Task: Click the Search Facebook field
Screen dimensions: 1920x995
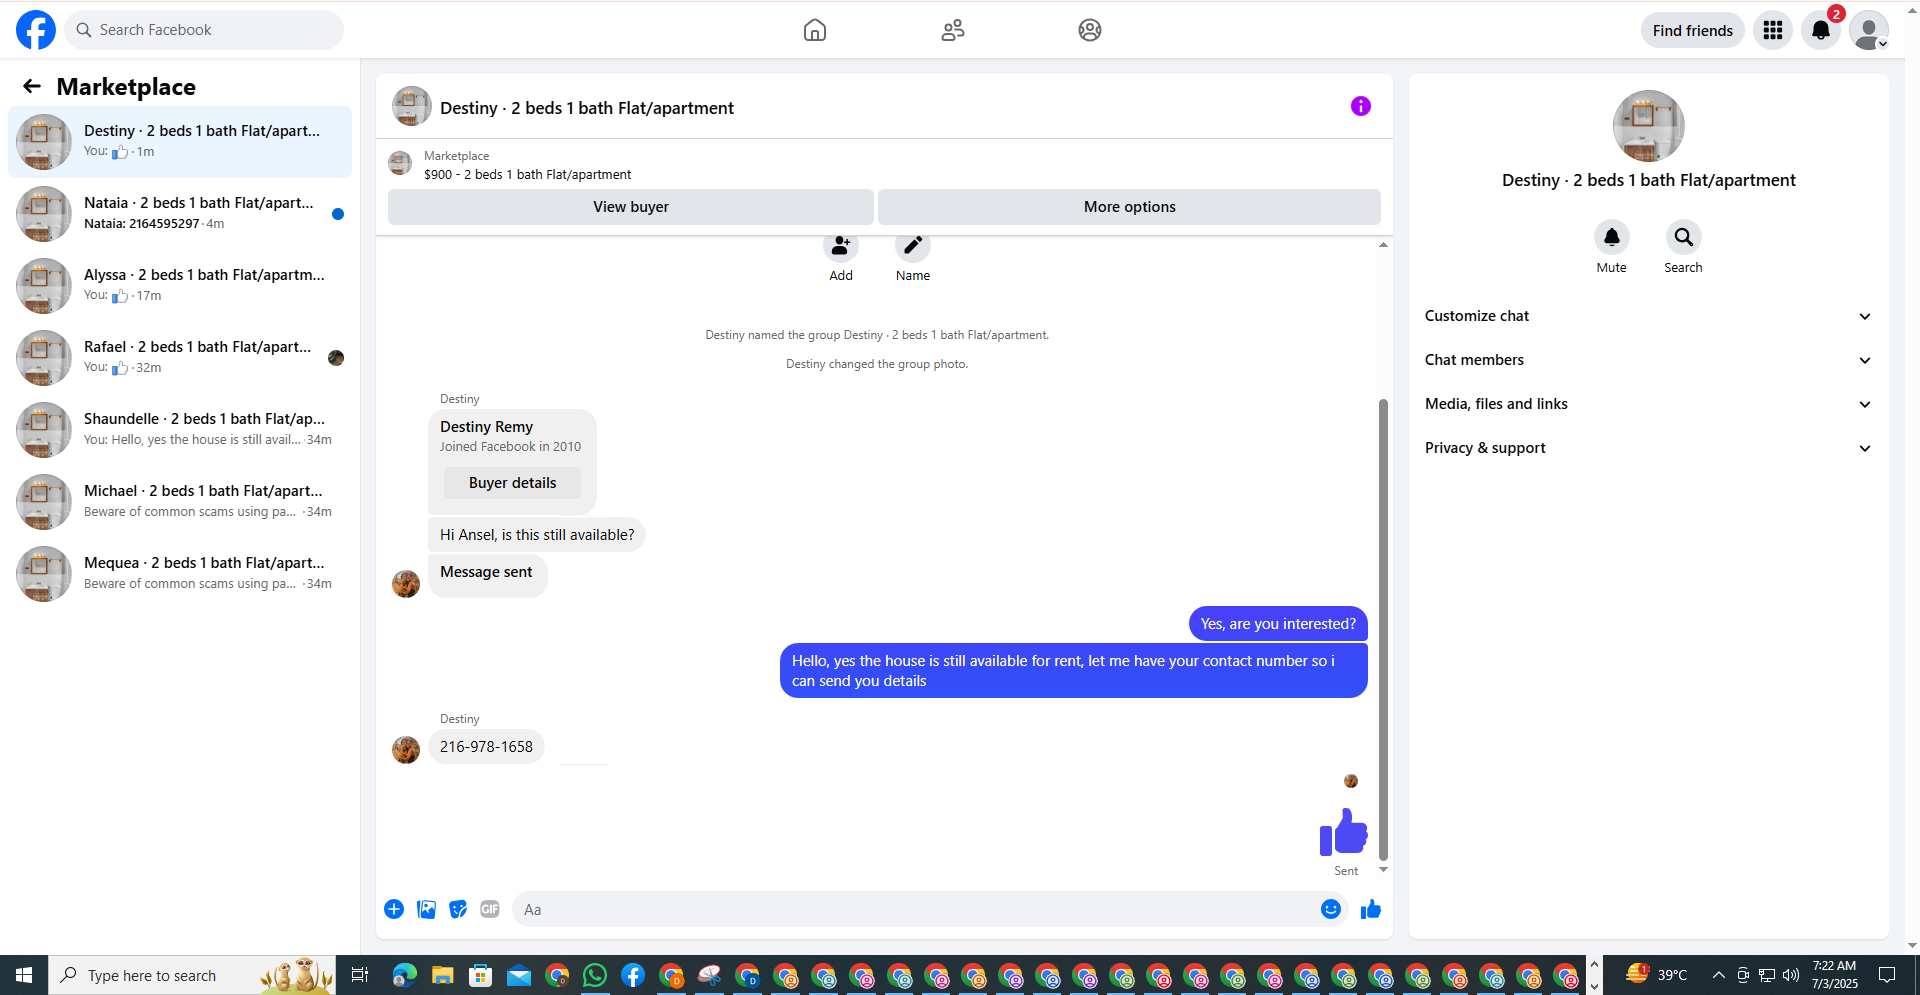Action: point(204,30)
